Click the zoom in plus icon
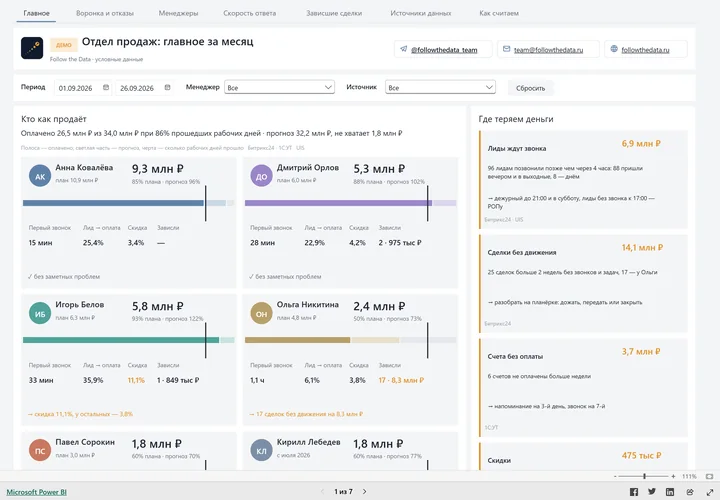 click(x=673, y=477)
